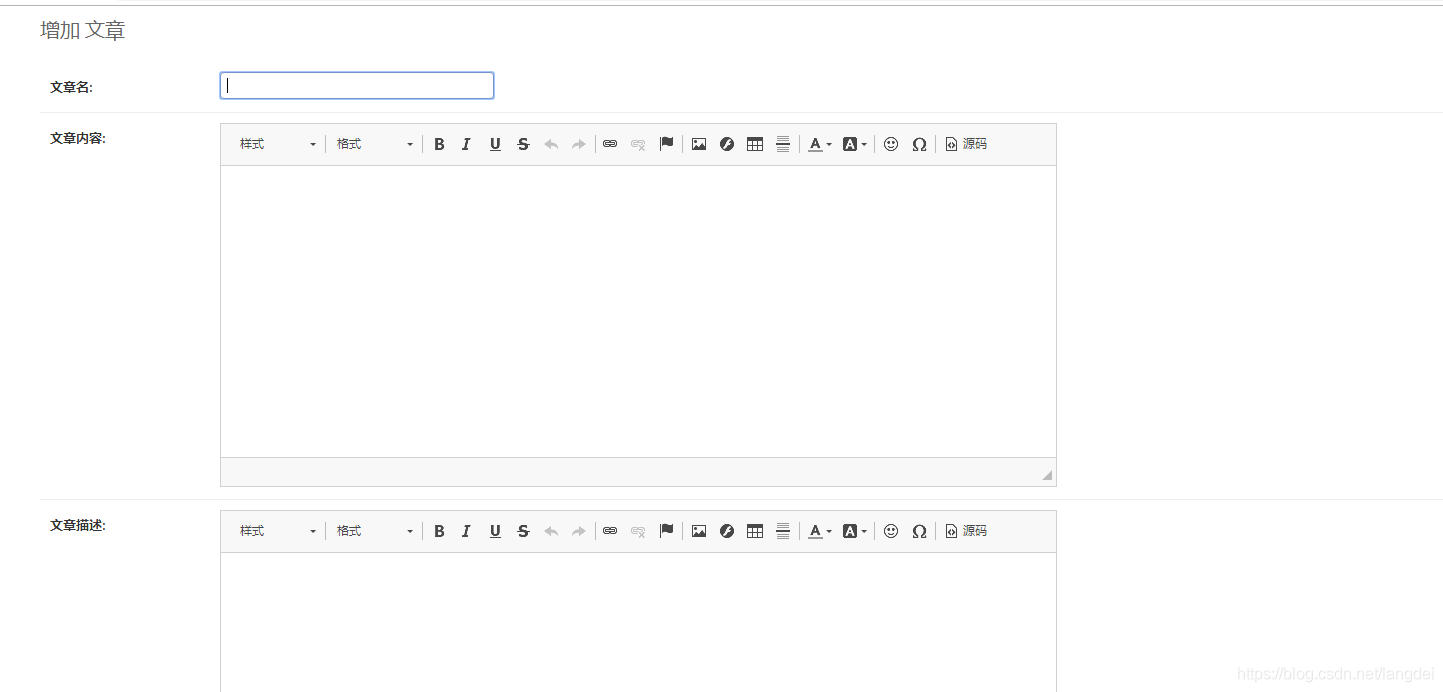
Task: Open background color picker in 文章内容 editor
Action: (x=854, y=144)
